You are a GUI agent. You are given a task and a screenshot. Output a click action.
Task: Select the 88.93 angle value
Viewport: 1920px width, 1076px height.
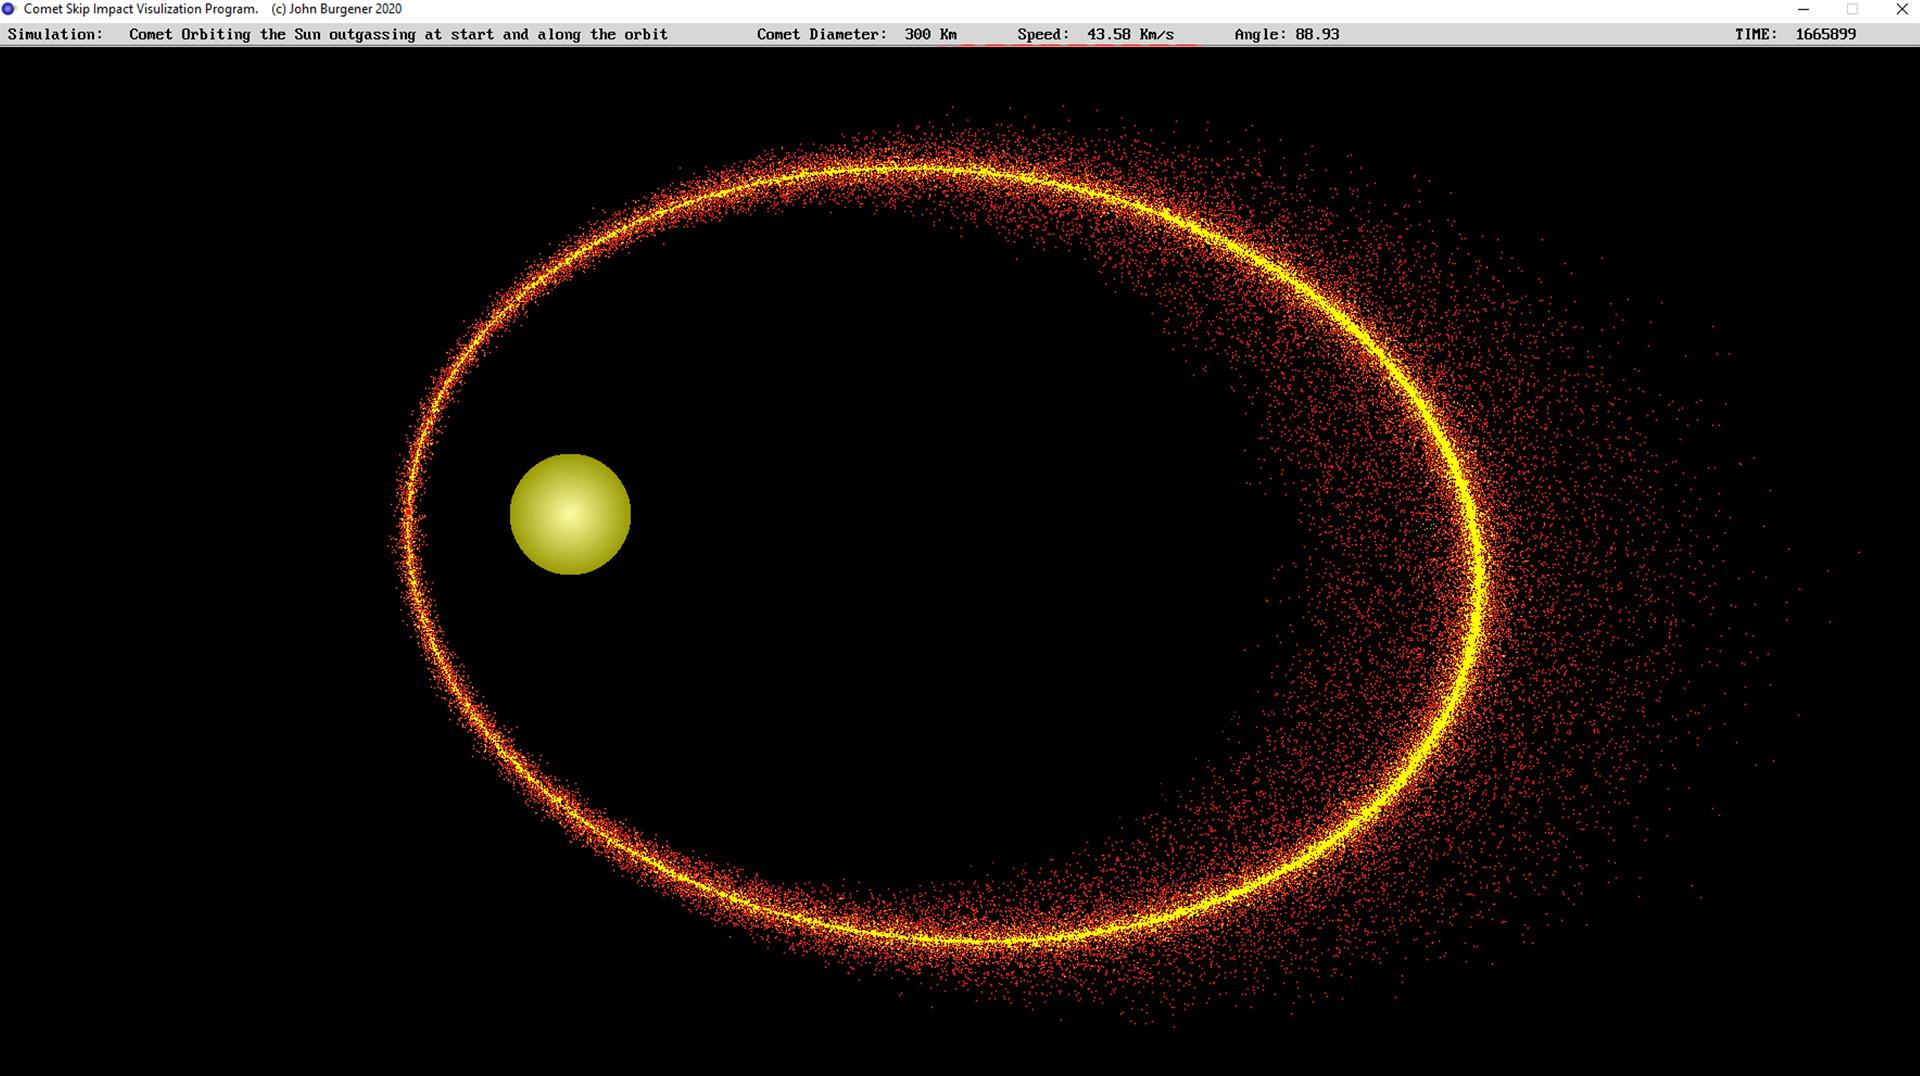(x=1317, y=34)
